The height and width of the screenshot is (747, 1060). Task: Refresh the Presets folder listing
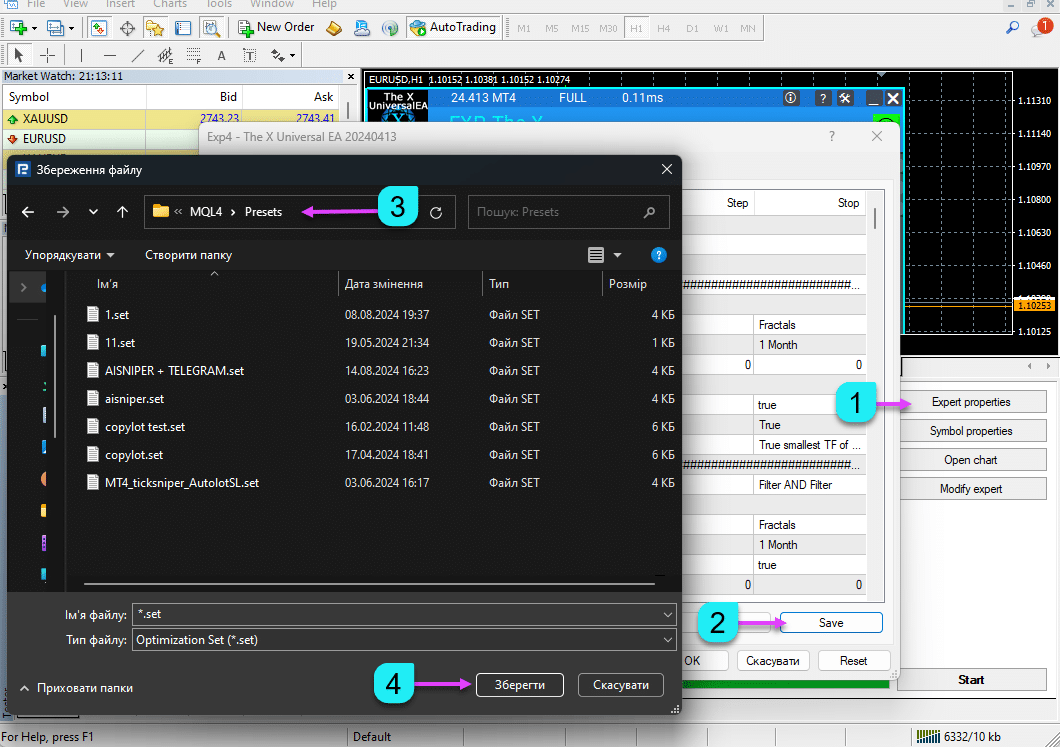(436, 212)
